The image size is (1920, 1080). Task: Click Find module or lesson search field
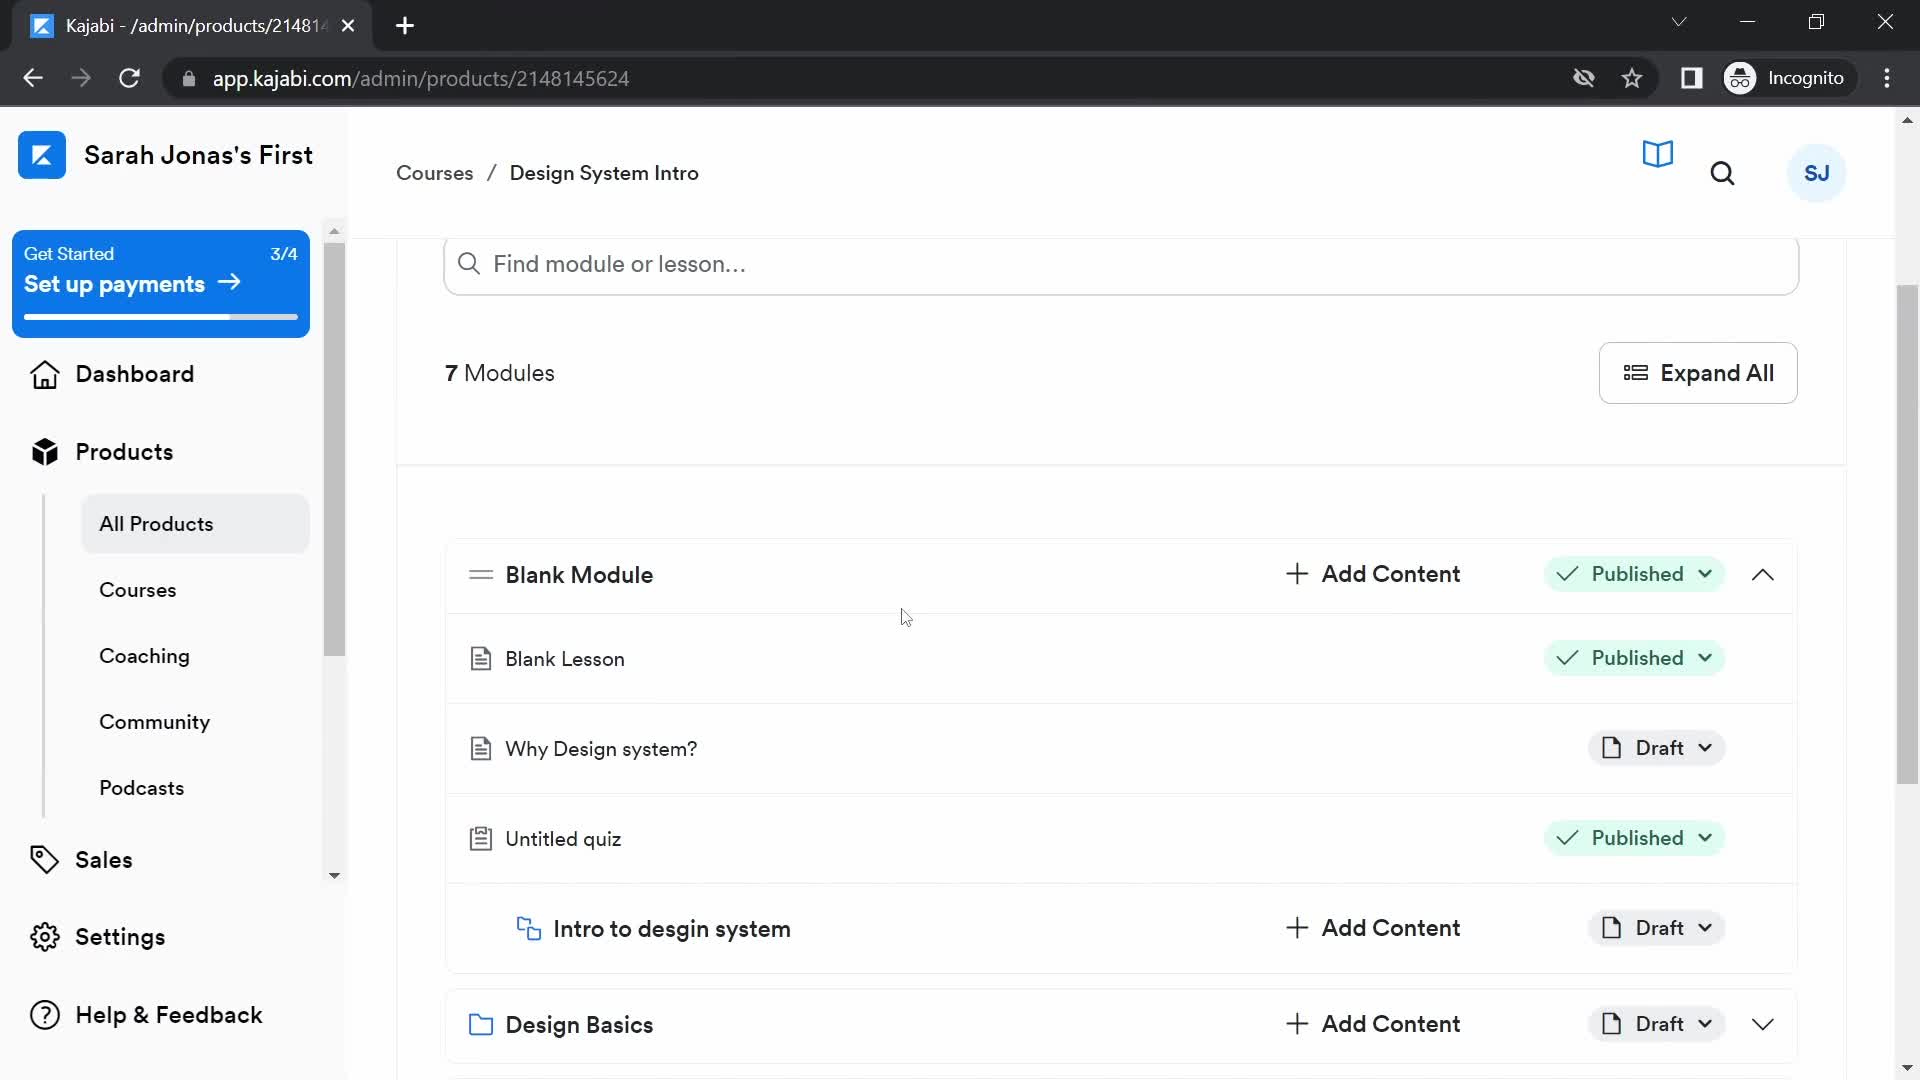(x=1120, y=264)
